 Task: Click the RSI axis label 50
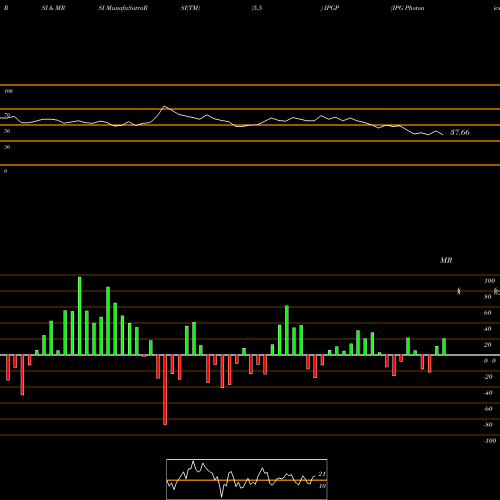pos(7,131)
